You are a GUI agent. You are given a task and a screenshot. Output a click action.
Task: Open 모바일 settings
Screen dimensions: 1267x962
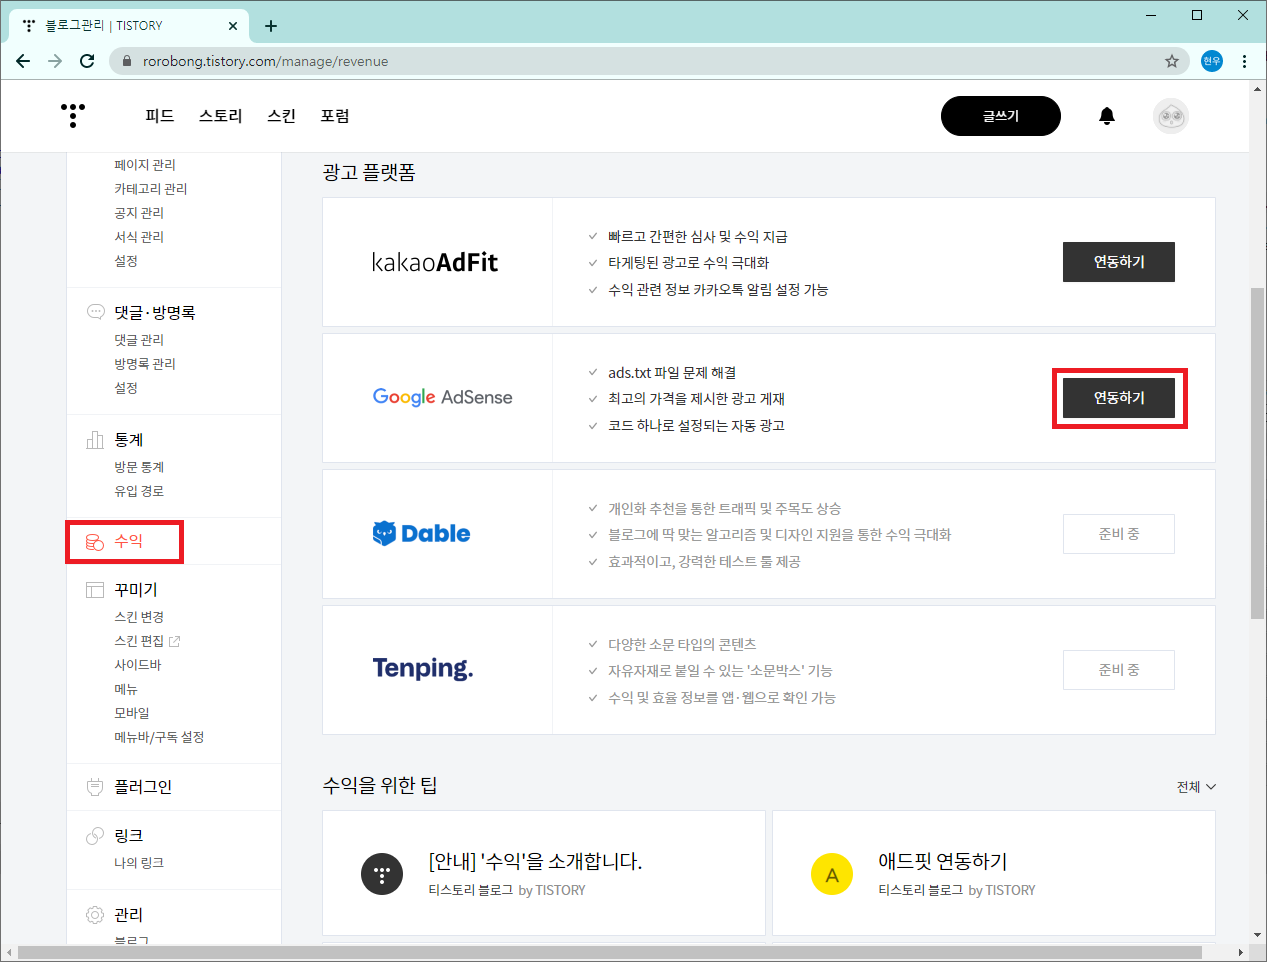pyautogui.click(x=132, y=713)
